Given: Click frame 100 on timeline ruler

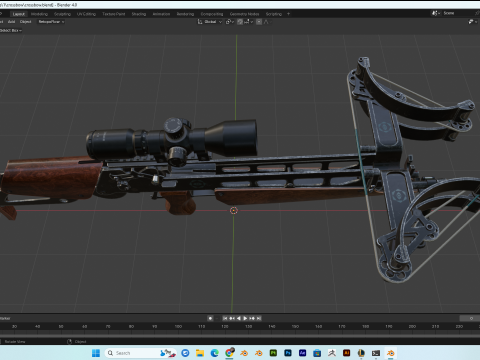Looking at the screenshot, I should tap(178, 326).
